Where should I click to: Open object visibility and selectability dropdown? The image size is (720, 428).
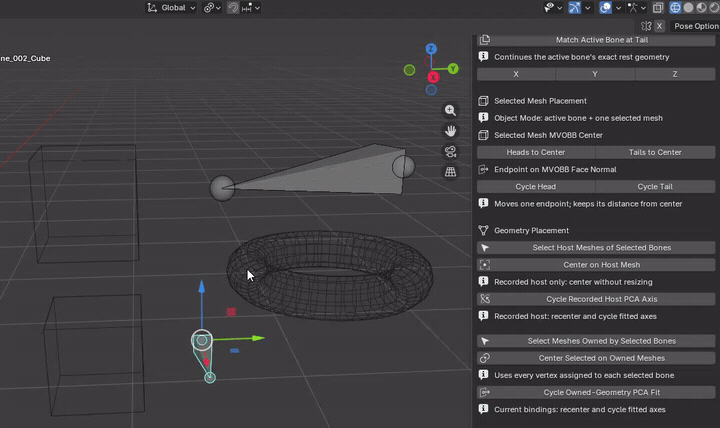coord(553,8)
